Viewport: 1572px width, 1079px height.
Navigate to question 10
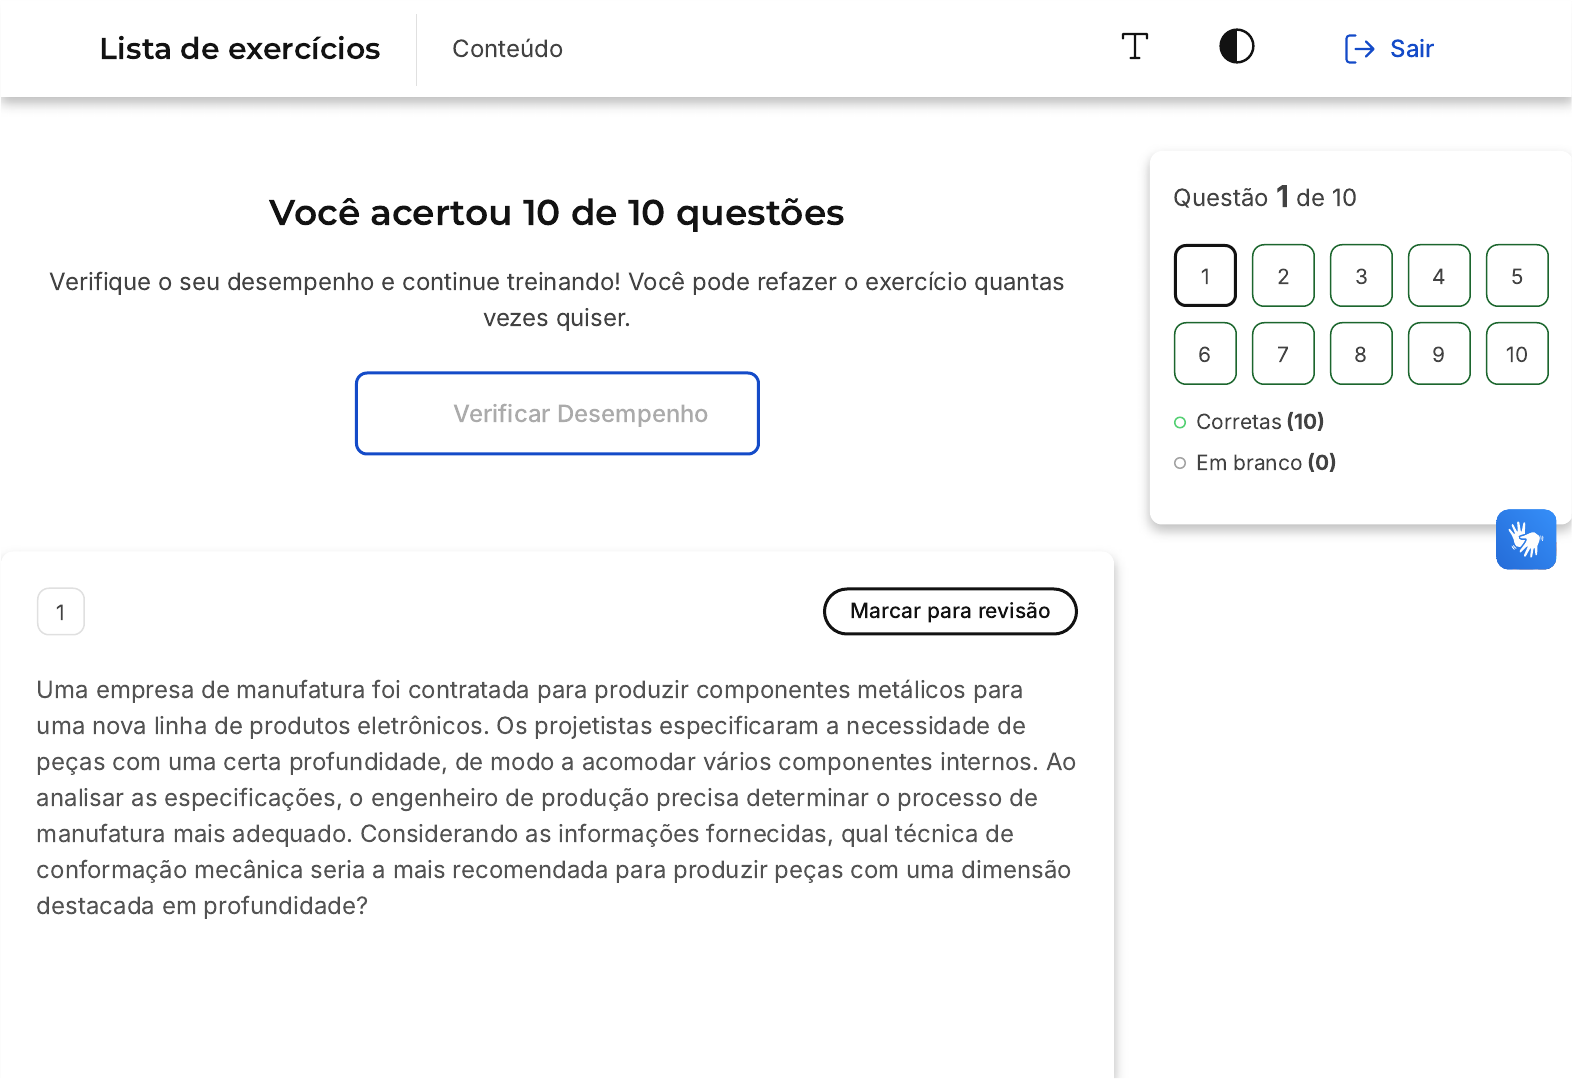click(1517, 354)
